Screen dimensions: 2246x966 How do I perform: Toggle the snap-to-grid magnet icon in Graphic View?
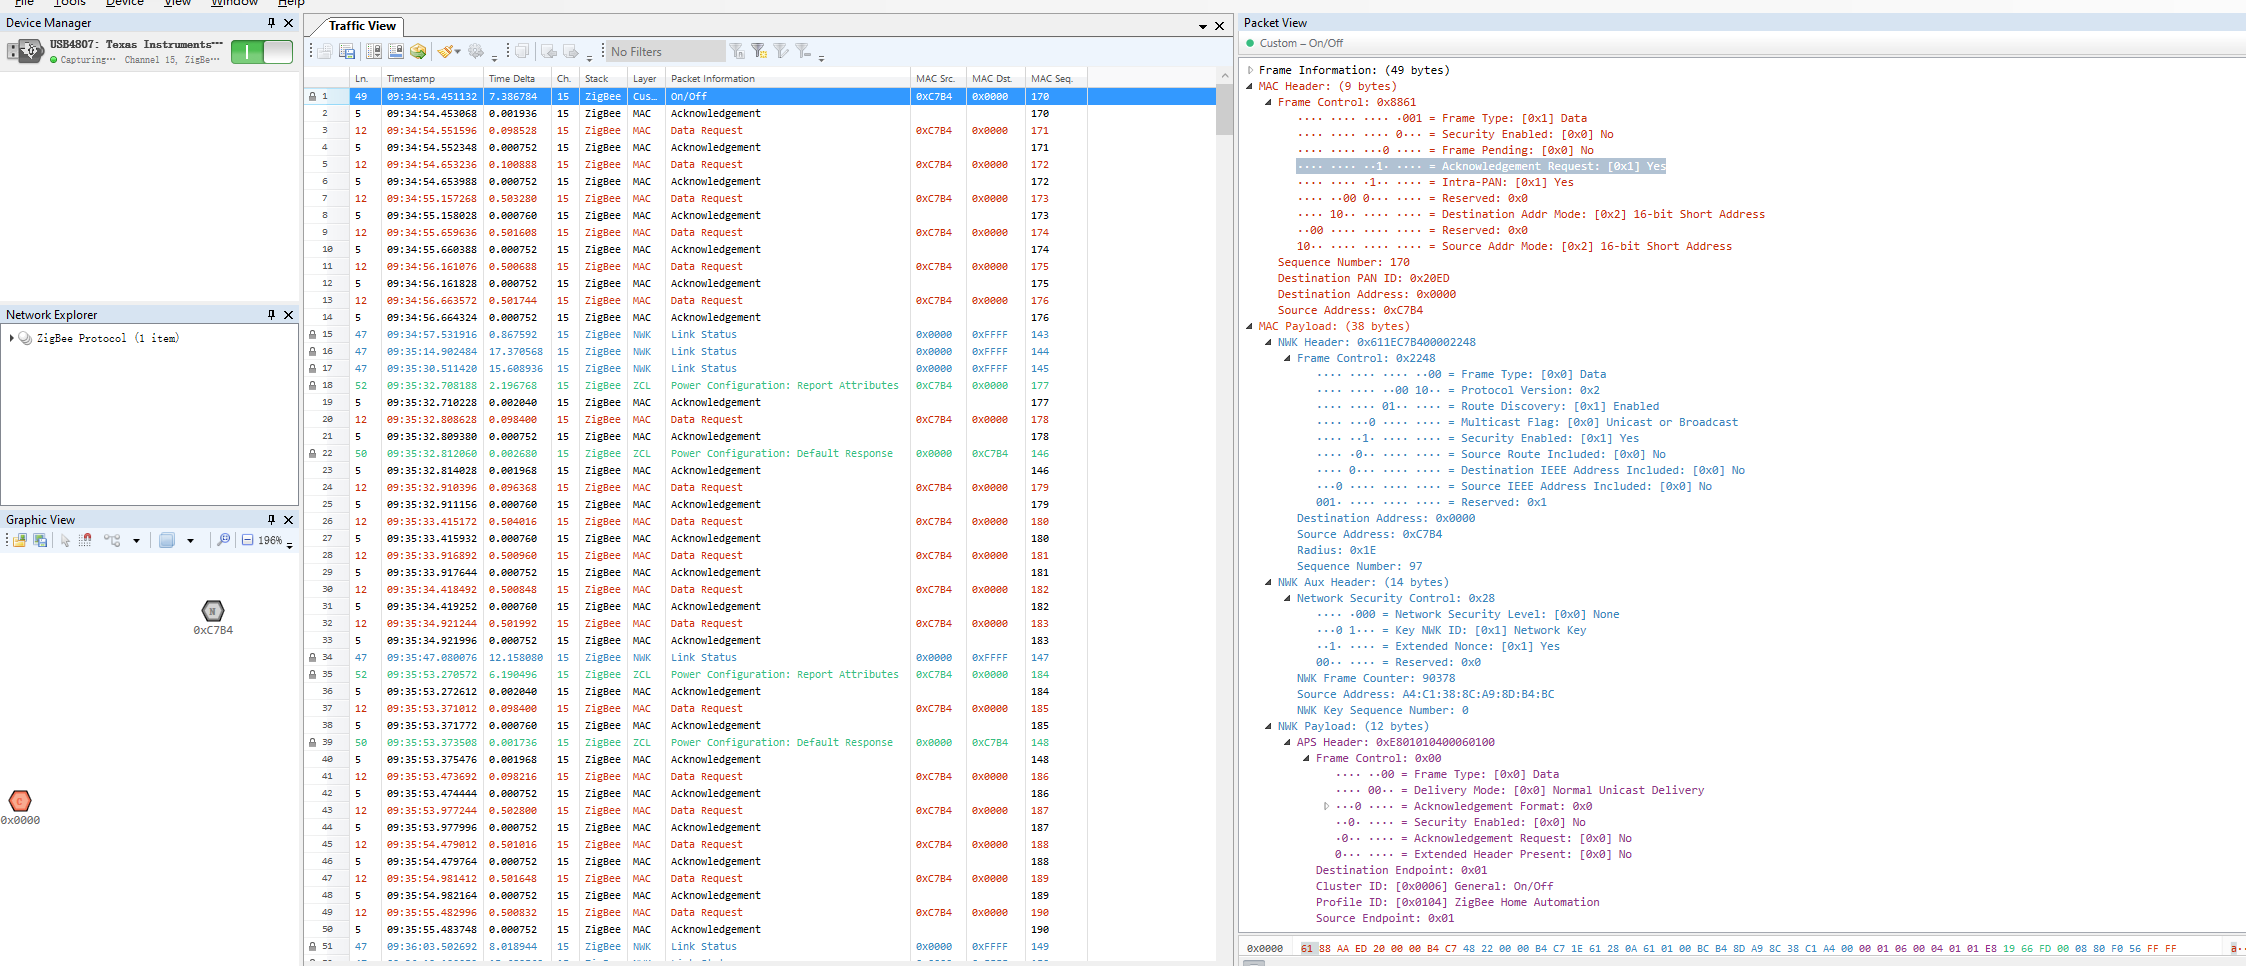(86, 540)
